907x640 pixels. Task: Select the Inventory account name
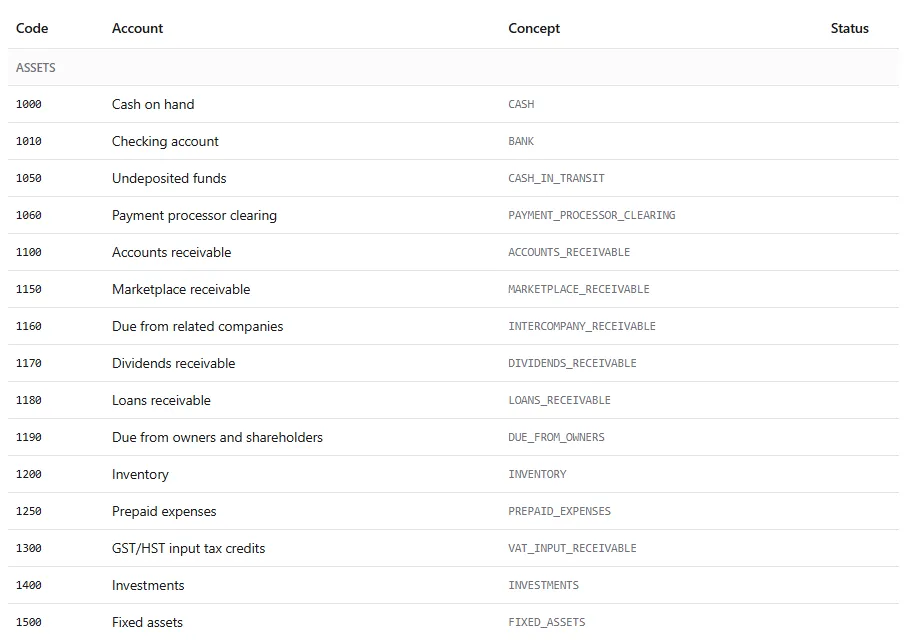(140, 475)
